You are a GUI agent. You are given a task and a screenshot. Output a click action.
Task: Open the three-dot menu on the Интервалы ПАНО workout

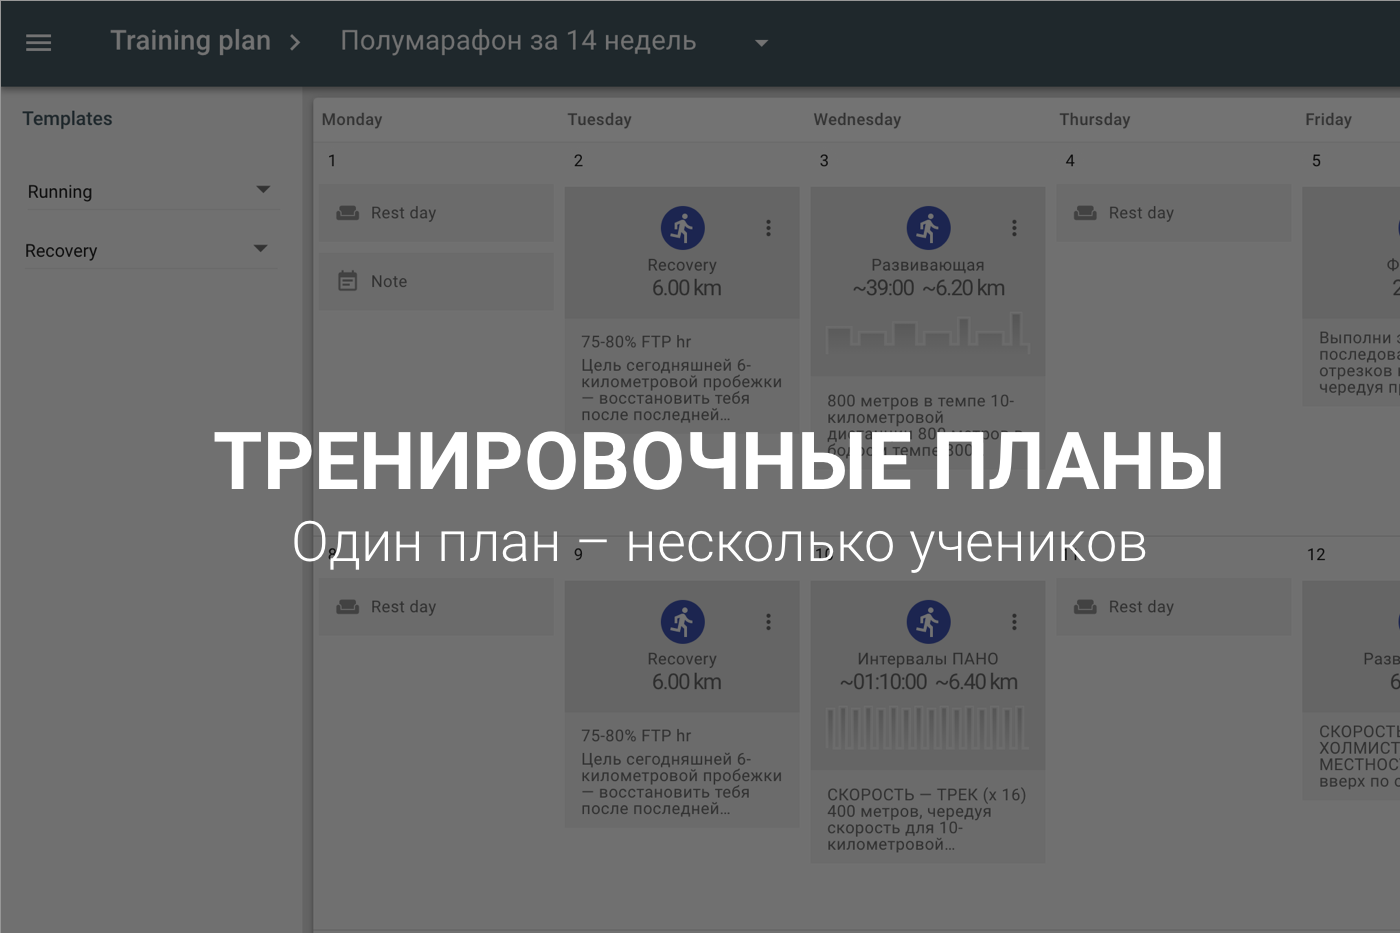click(1014, 621)
